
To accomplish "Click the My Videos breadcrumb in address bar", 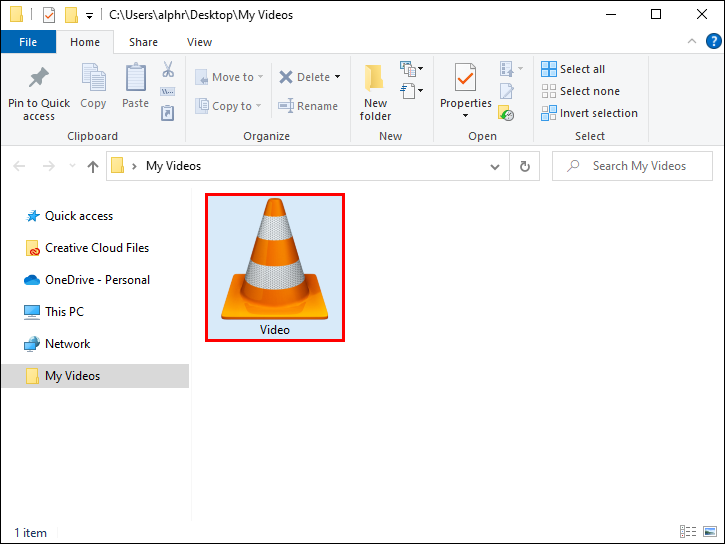I will pyautogui.click(x=173, y=166).
